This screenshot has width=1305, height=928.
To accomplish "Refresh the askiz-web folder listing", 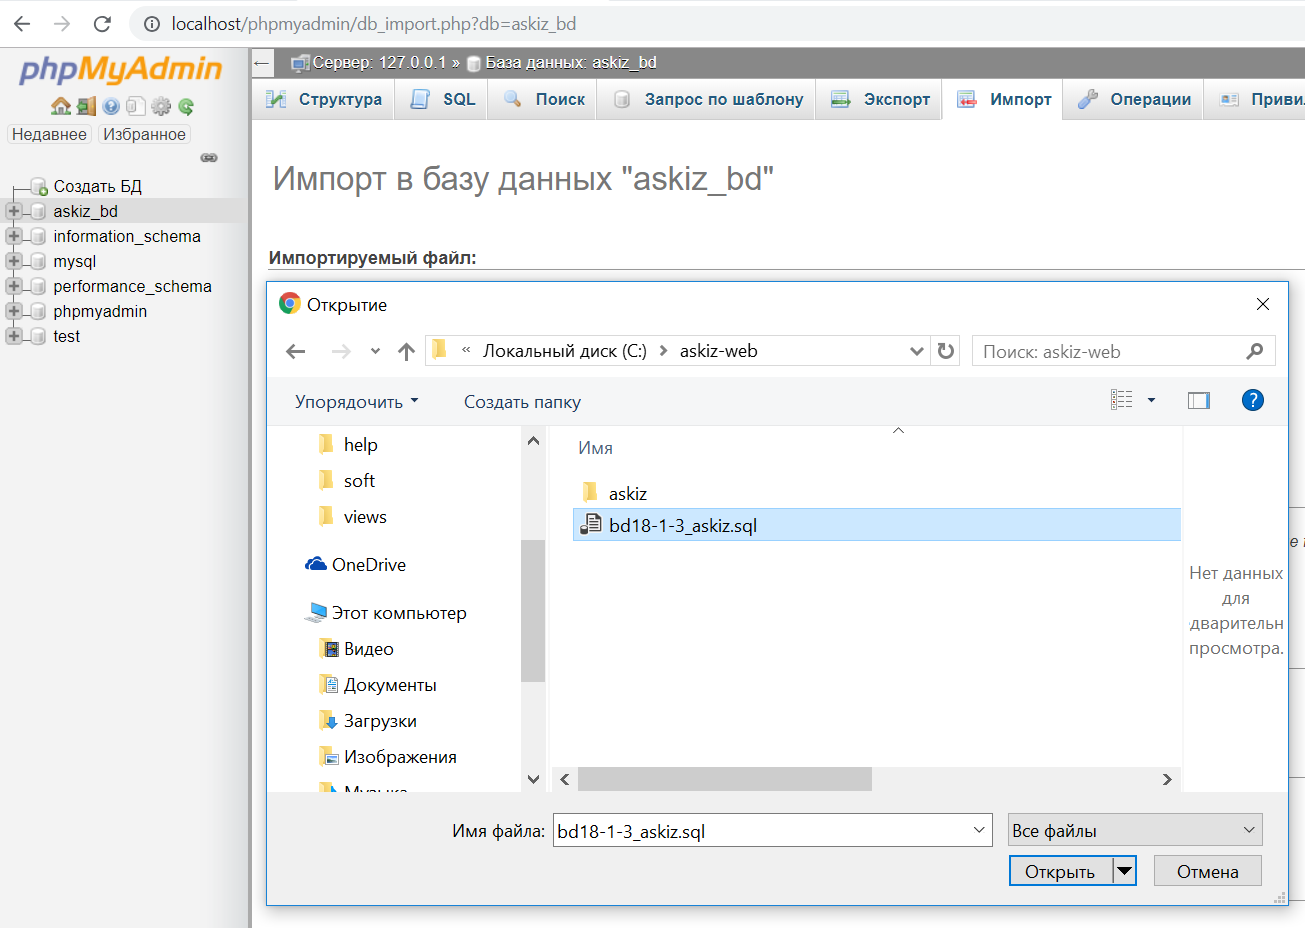I will [946, 351].
